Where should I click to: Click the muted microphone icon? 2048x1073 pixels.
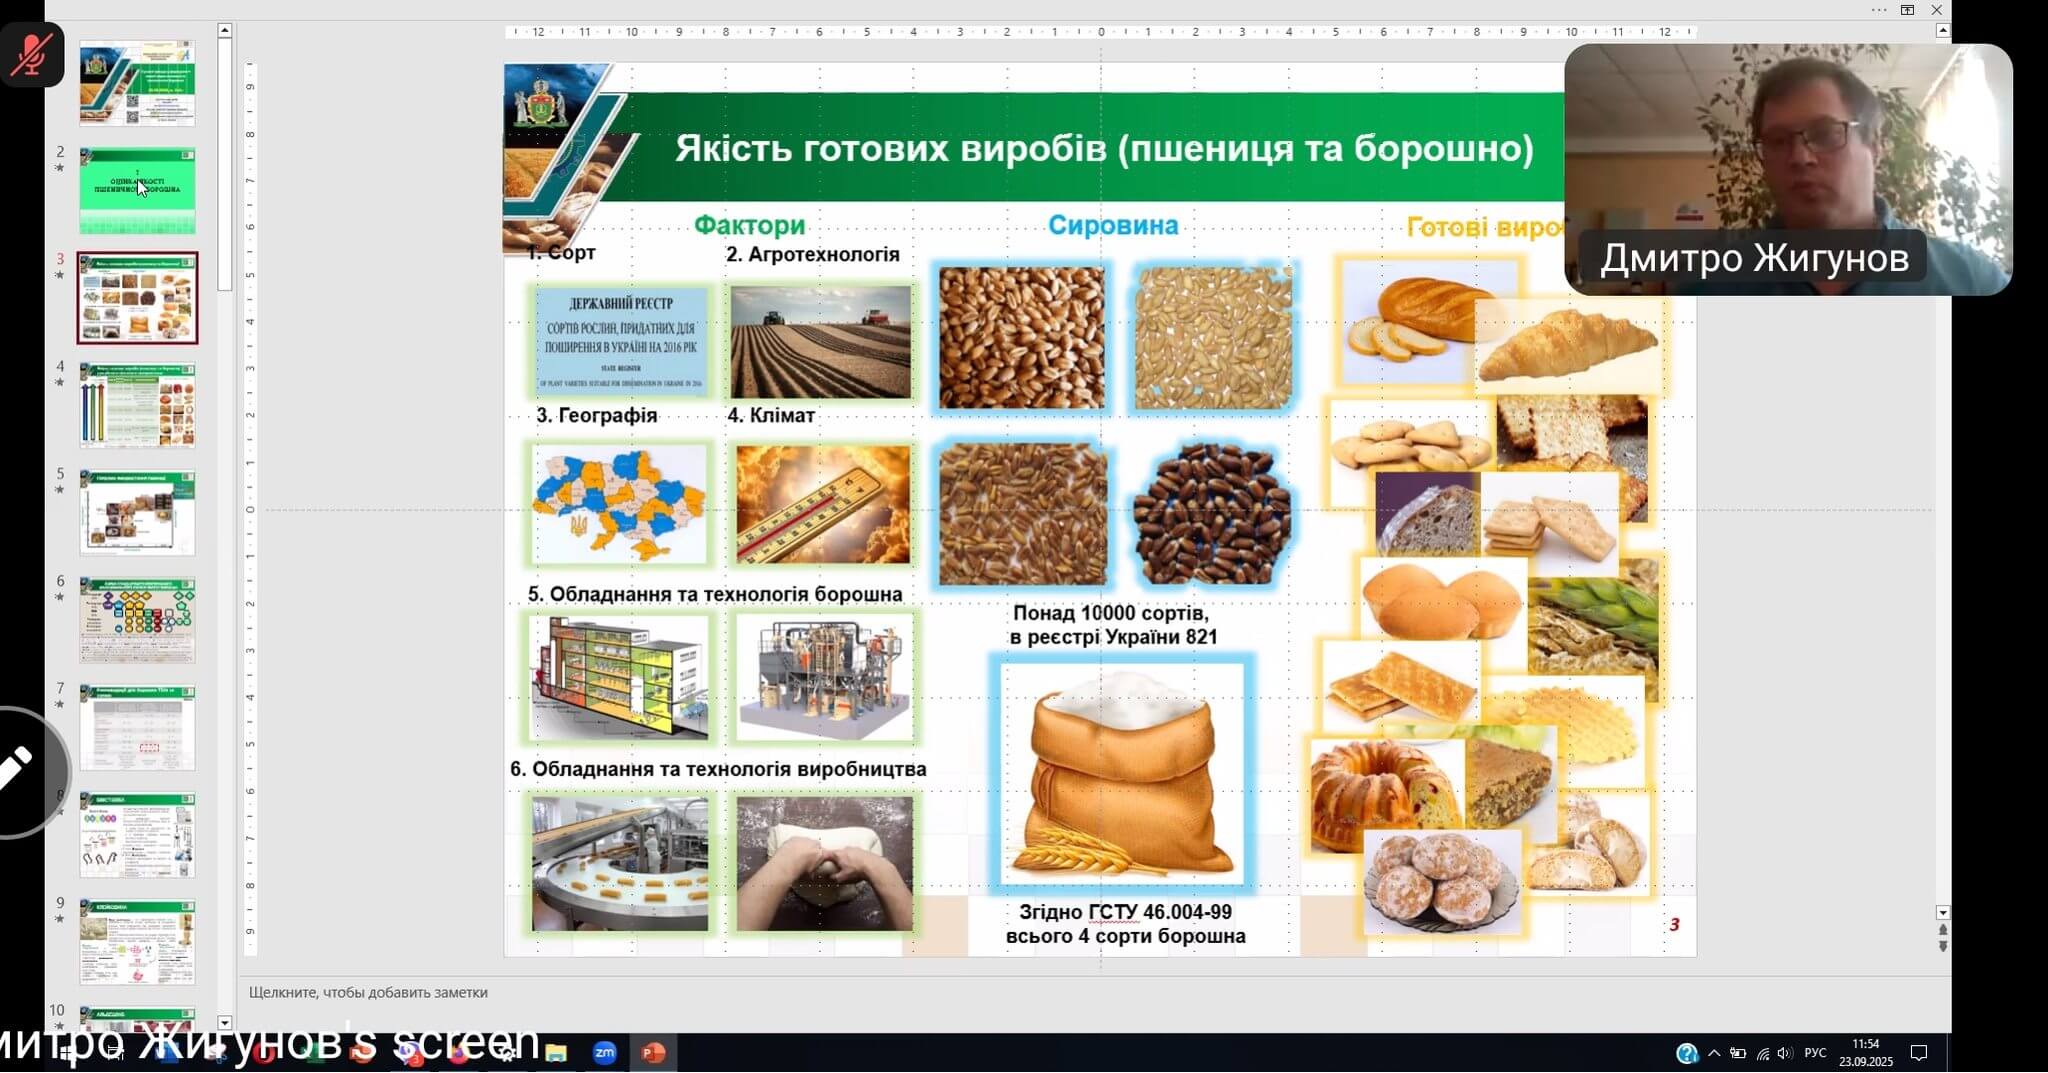coord(32,54)
